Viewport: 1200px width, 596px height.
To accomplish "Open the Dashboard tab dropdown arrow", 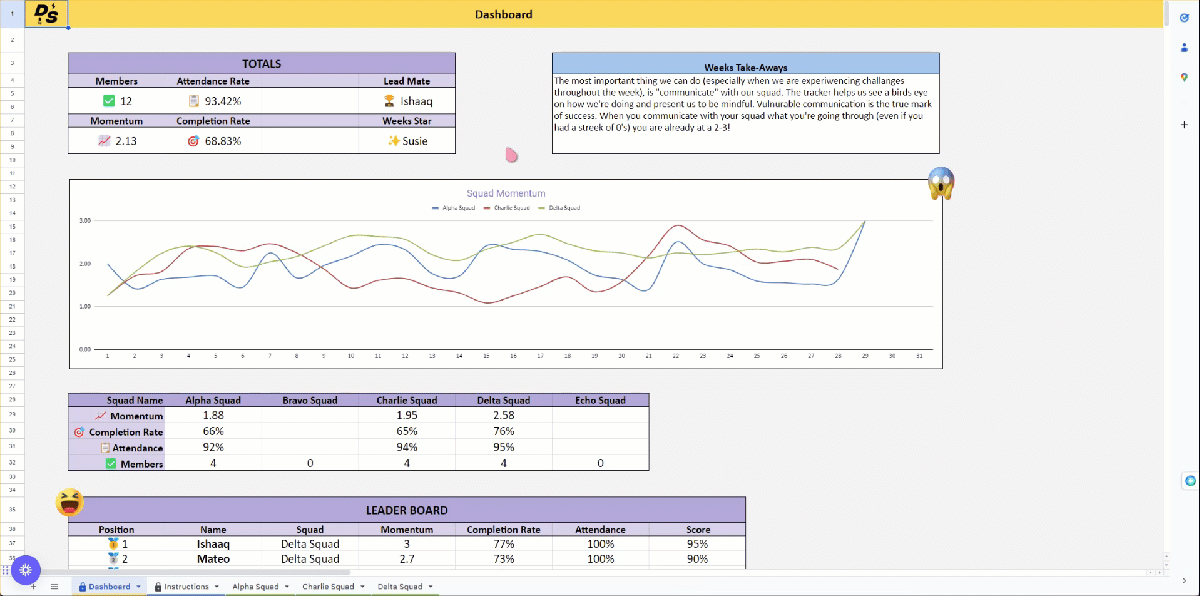I will [x=138, y=586].
